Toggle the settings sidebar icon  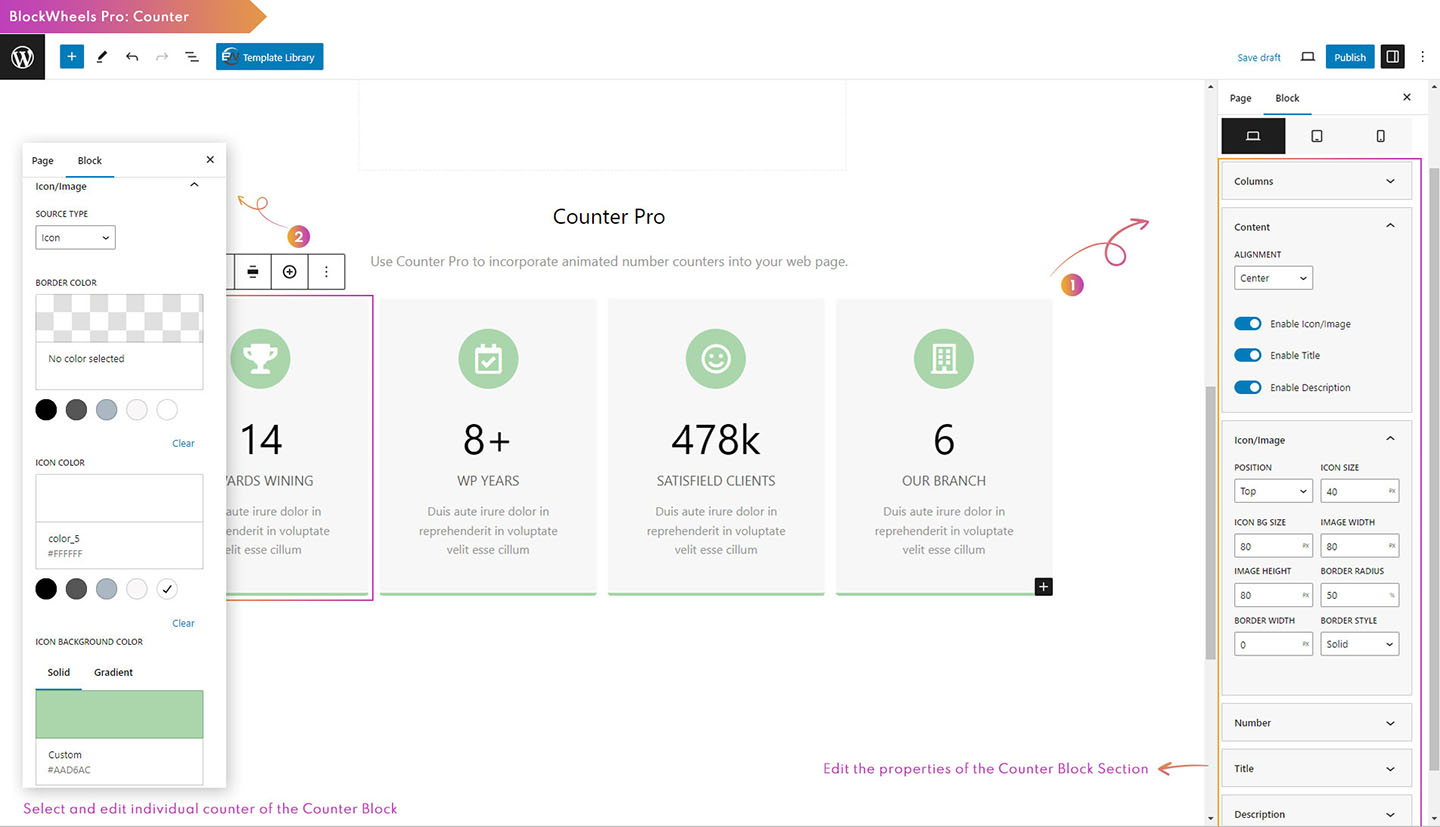[x=1392, y=57]
